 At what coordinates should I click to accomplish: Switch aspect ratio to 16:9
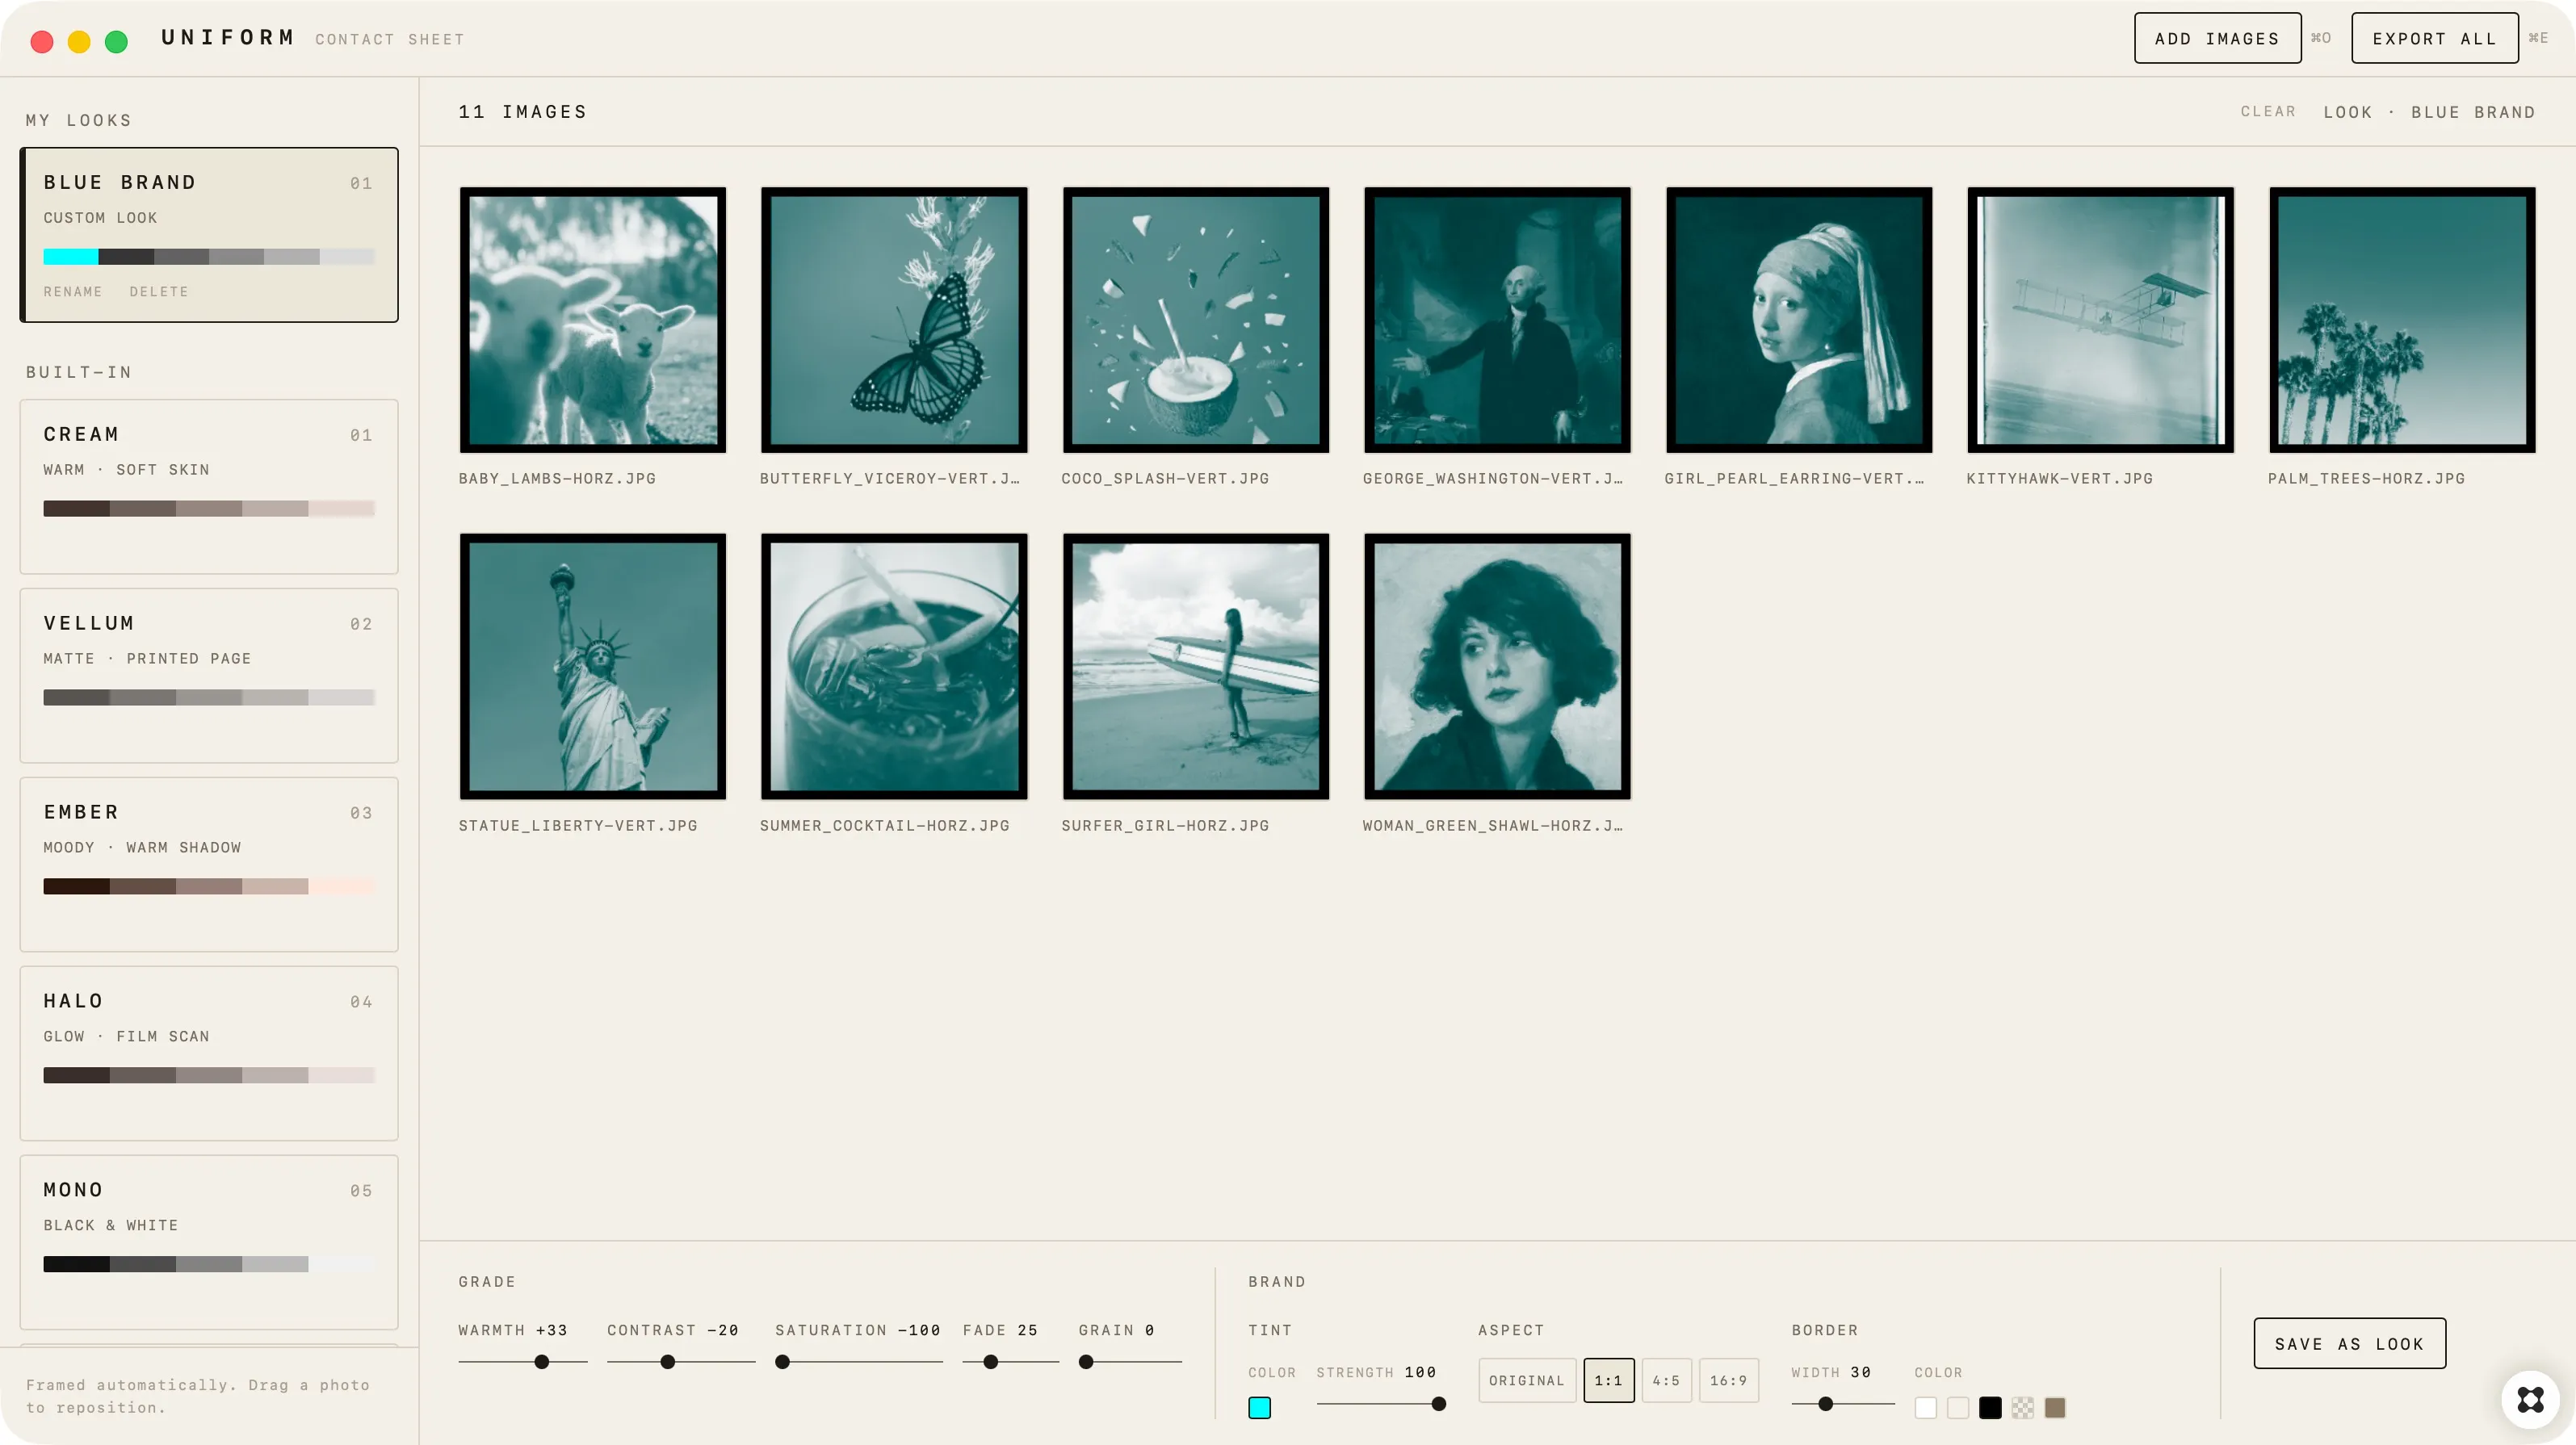(x=1728, y=1380)
